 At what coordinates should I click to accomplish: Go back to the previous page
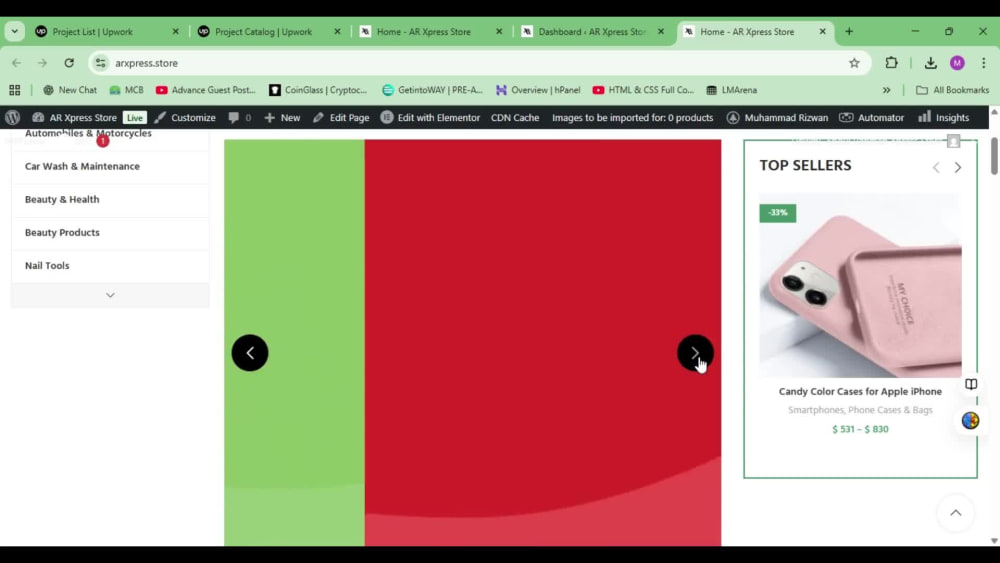[17, 62]
